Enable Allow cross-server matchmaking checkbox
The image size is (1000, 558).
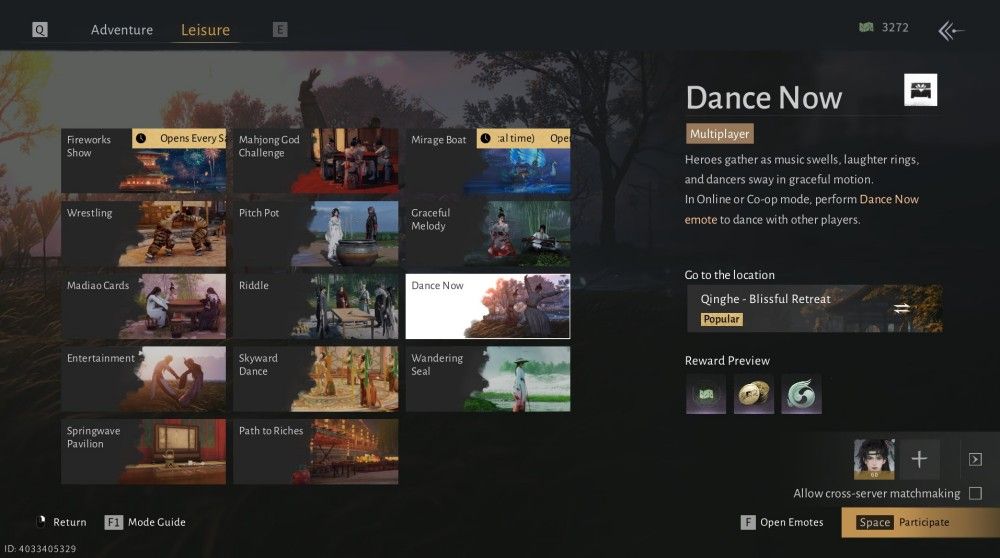(x=975, y=493)
